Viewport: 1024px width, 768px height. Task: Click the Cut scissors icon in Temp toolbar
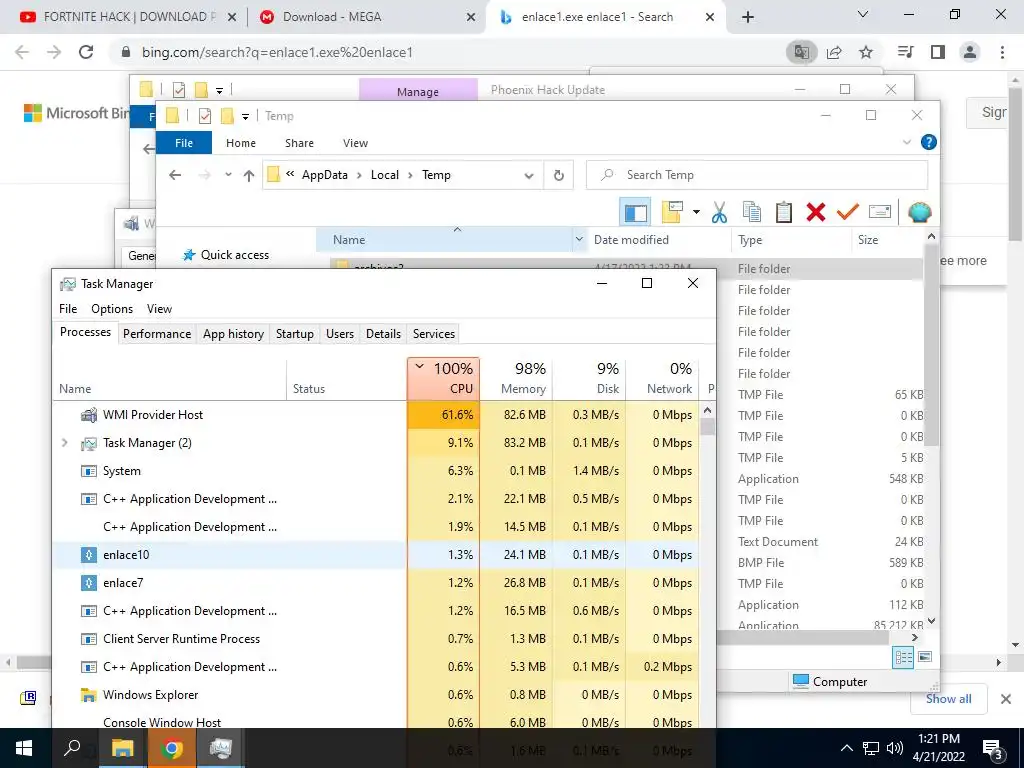tap(719, 212)
